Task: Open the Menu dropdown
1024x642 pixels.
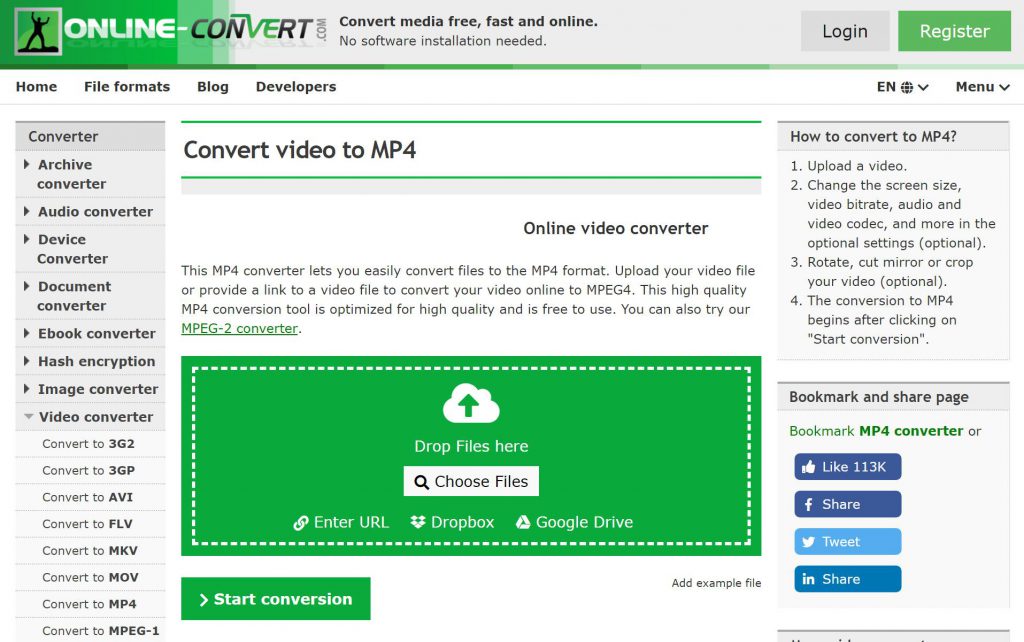Action: [x=981, y=87]
